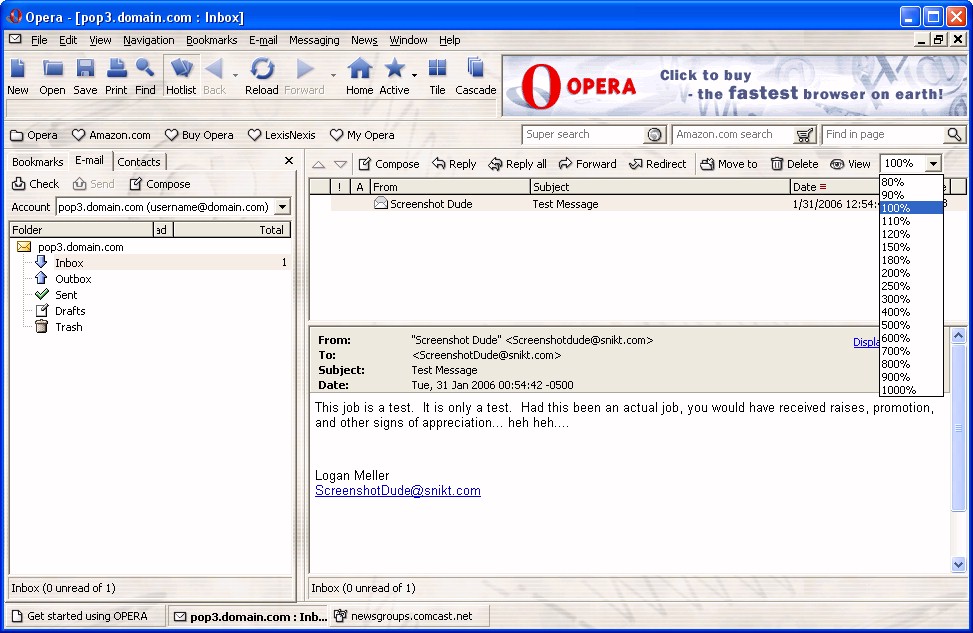
Task: Click the Find in page magnifier icon
Action: [954, 134]
